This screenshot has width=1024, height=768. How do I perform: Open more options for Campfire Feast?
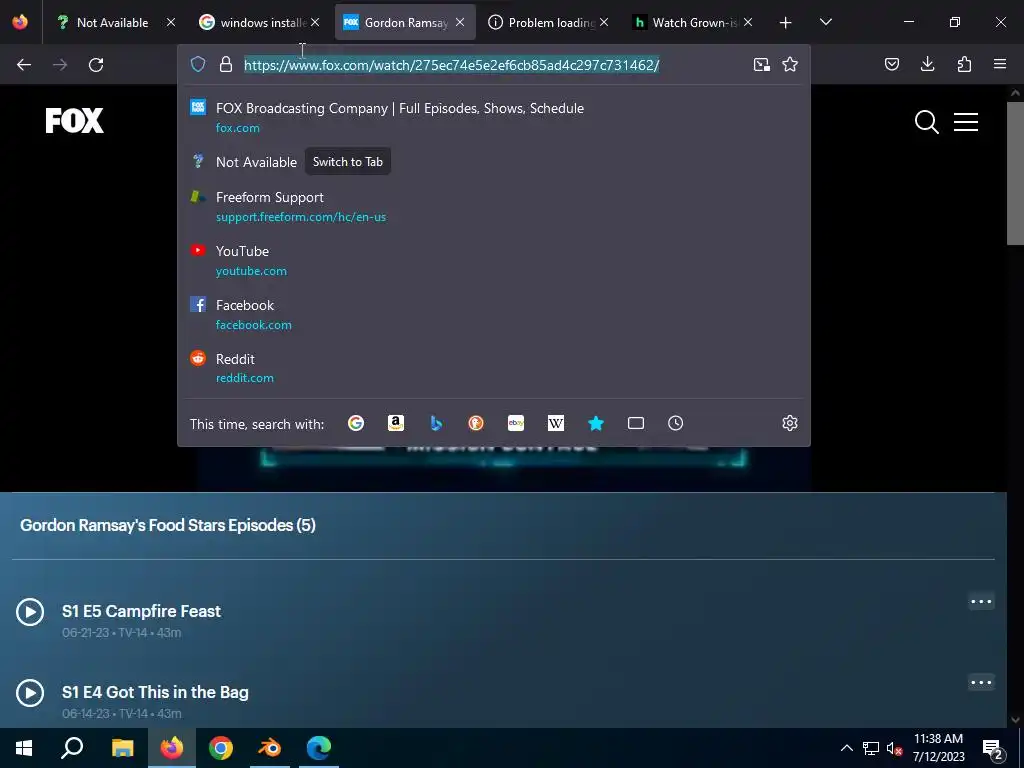pos(981,601)
